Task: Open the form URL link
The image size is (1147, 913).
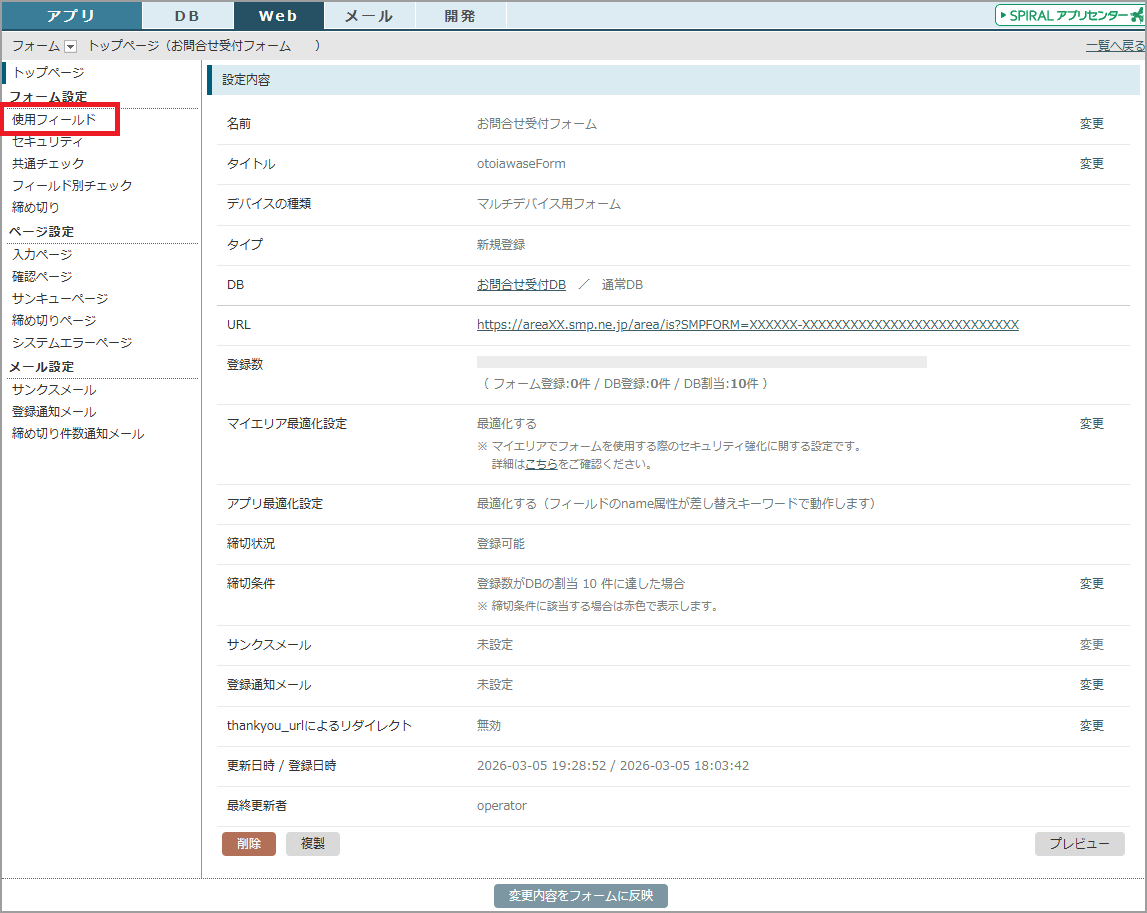Action: coord(747,325)
